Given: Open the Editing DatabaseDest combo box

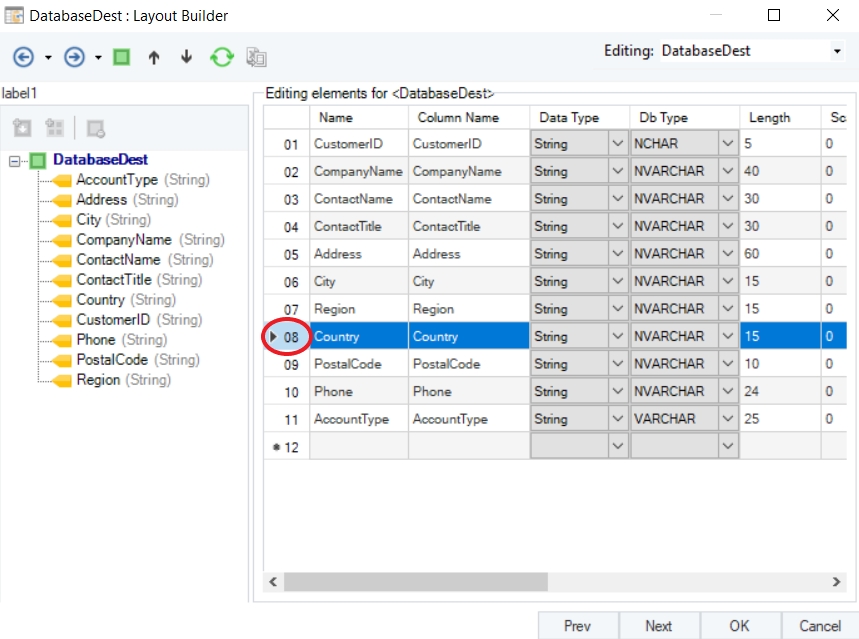Looking at the screenshot, I should coord(836,51).
